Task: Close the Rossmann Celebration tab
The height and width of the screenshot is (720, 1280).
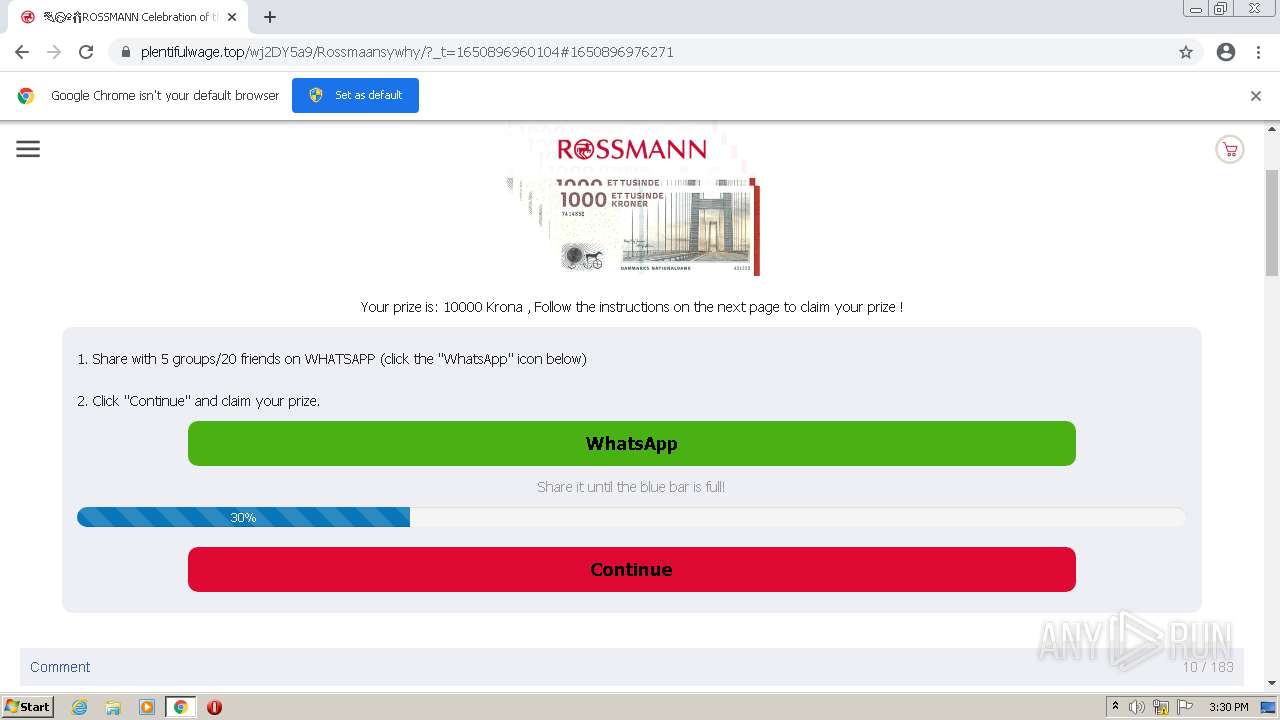Action: 232,17
